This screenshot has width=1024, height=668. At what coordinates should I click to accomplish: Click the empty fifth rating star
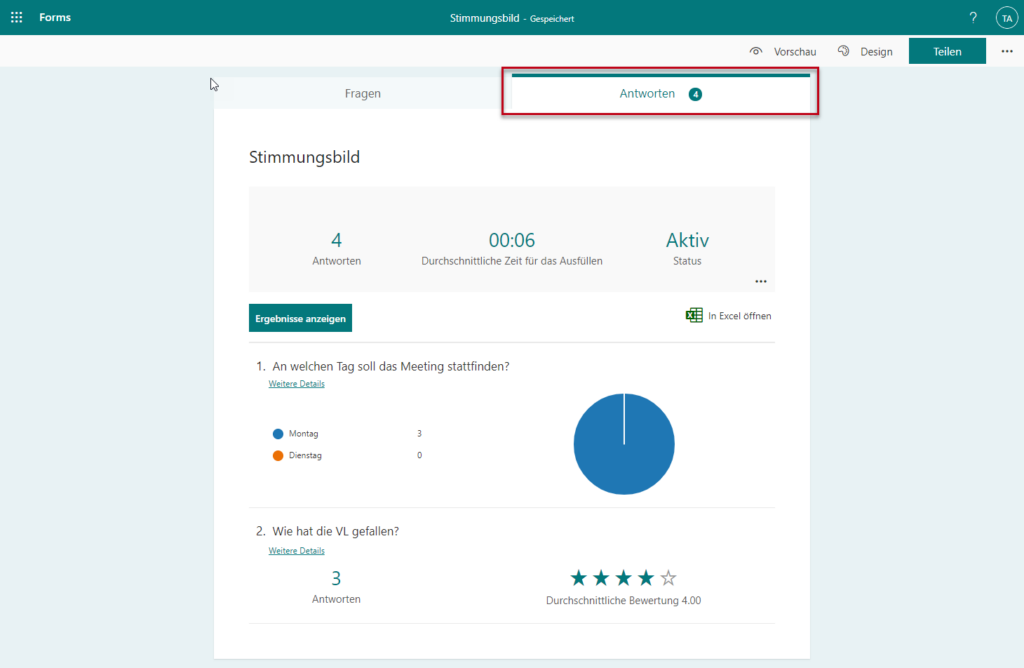668,578
